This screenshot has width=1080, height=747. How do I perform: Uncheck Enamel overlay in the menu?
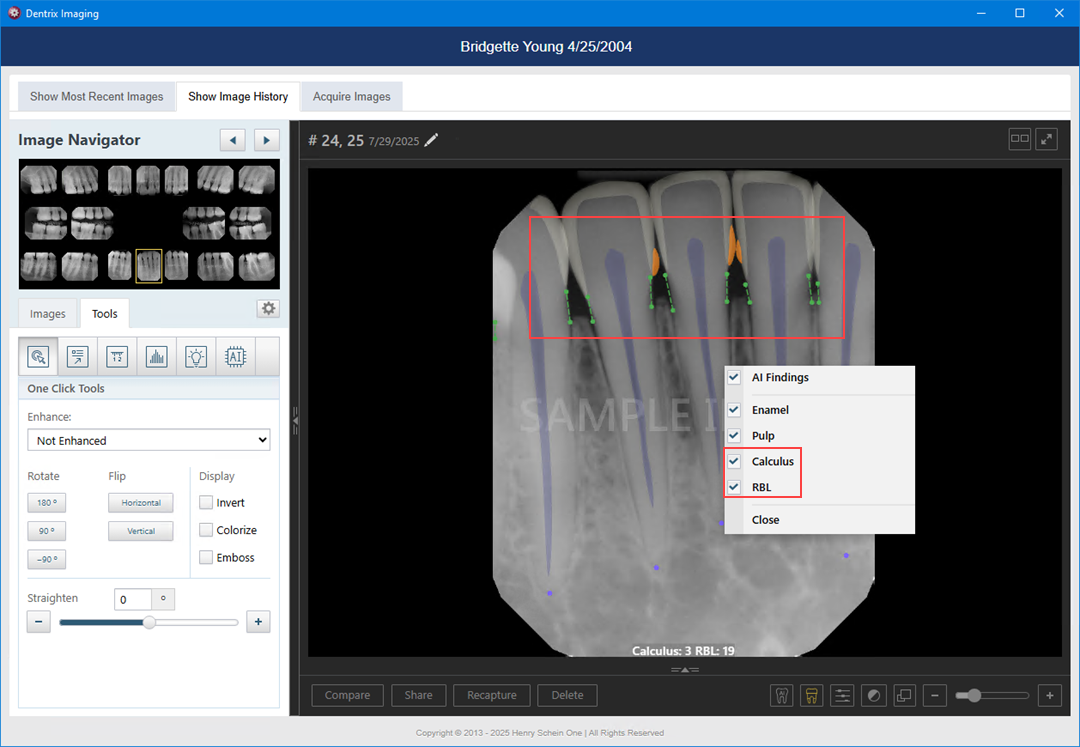tap(734, 410)
